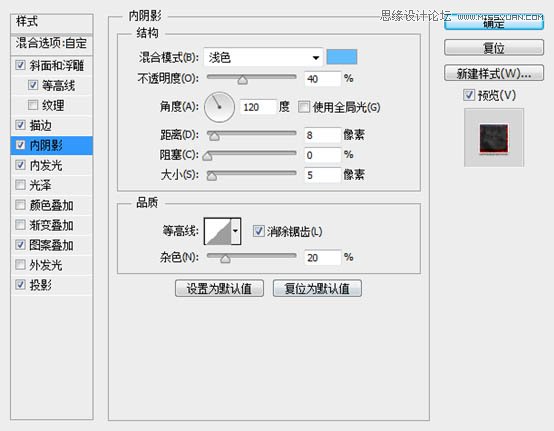This screenshot has height=431, width=554.
Task: Toggle the 投影 checkbox
Action: click(20, 285)
